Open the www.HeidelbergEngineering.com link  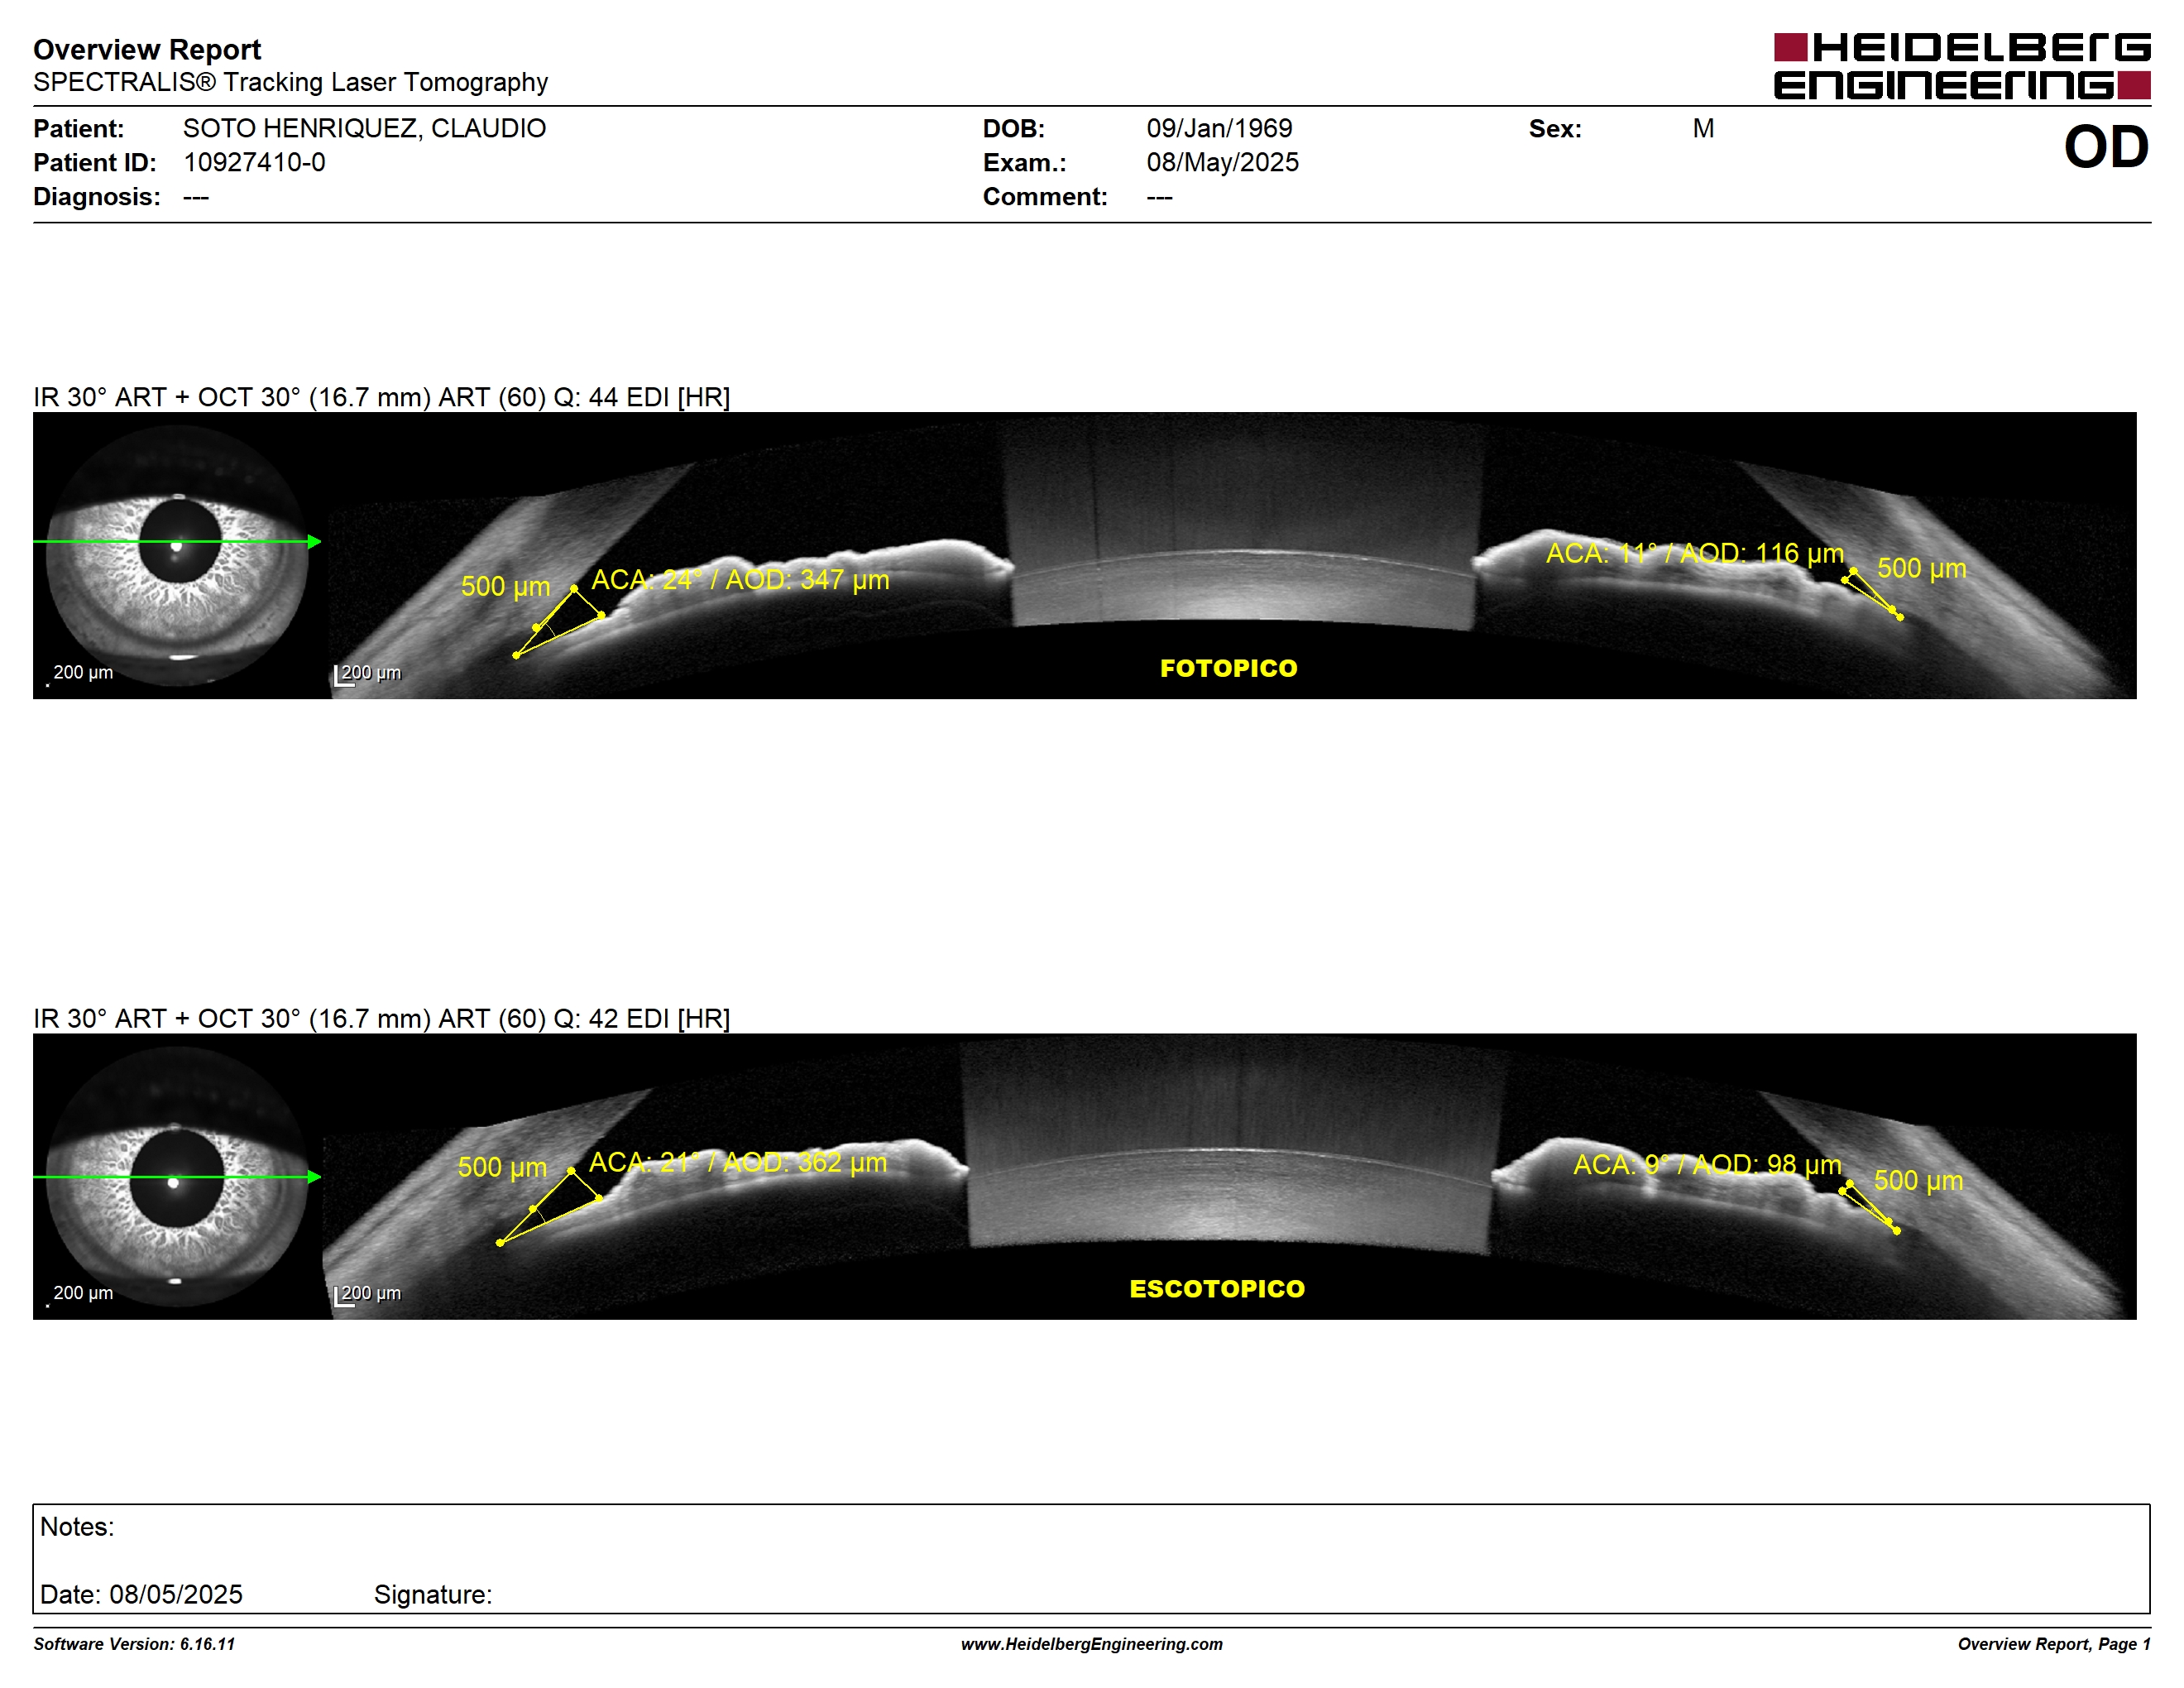(x=1092, y=1644)
